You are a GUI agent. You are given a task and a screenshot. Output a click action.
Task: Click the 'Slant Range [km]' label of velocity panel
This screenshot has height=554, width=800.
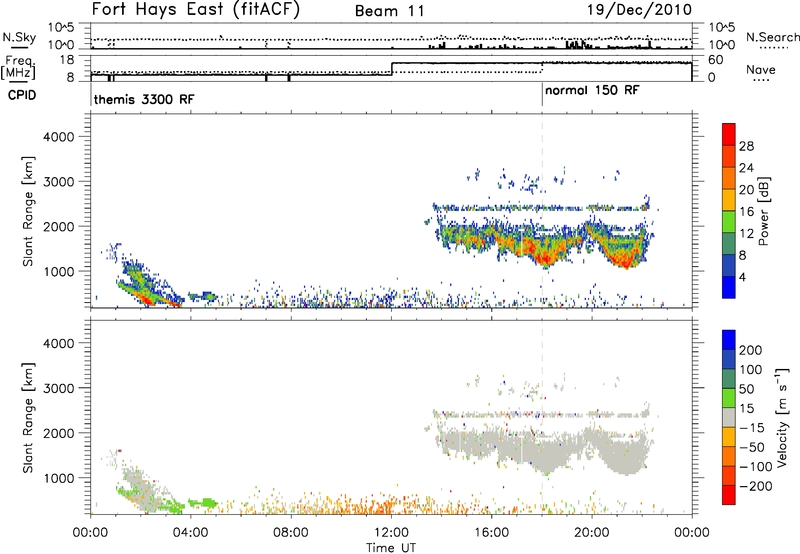tap(28, 417)
